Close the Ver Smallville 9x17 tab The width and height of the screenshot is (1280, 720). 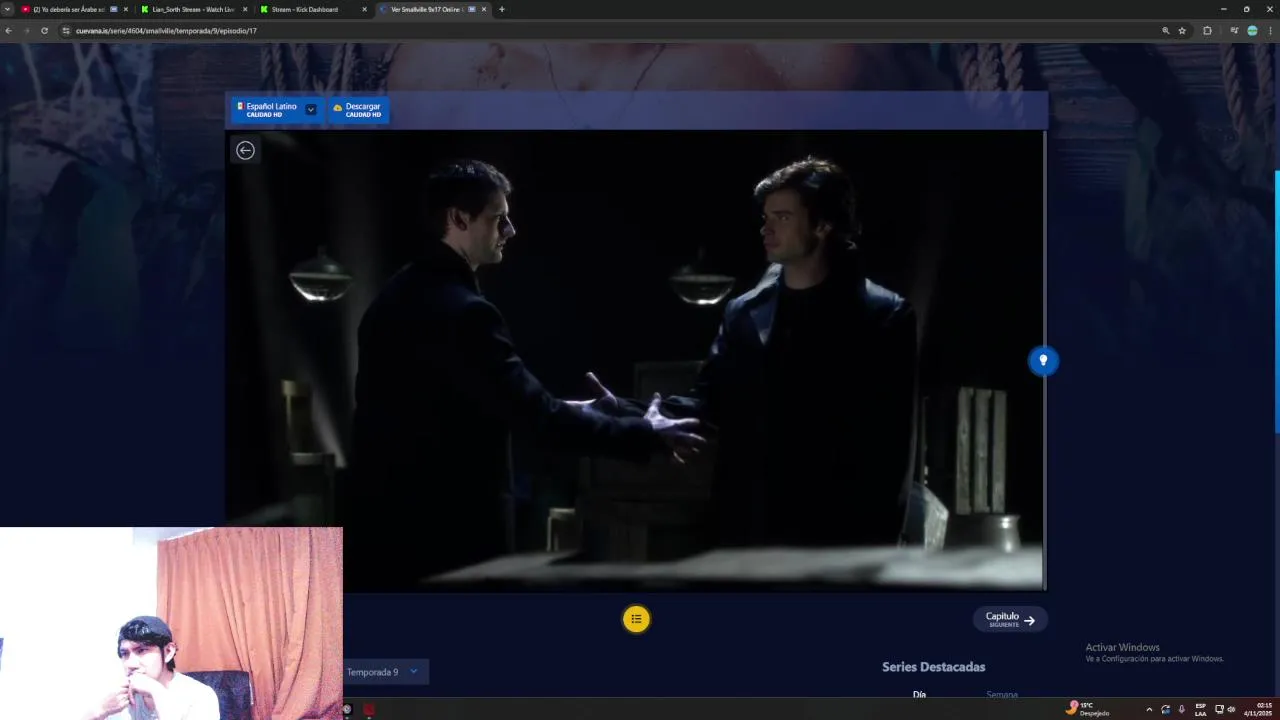[484, 9]
